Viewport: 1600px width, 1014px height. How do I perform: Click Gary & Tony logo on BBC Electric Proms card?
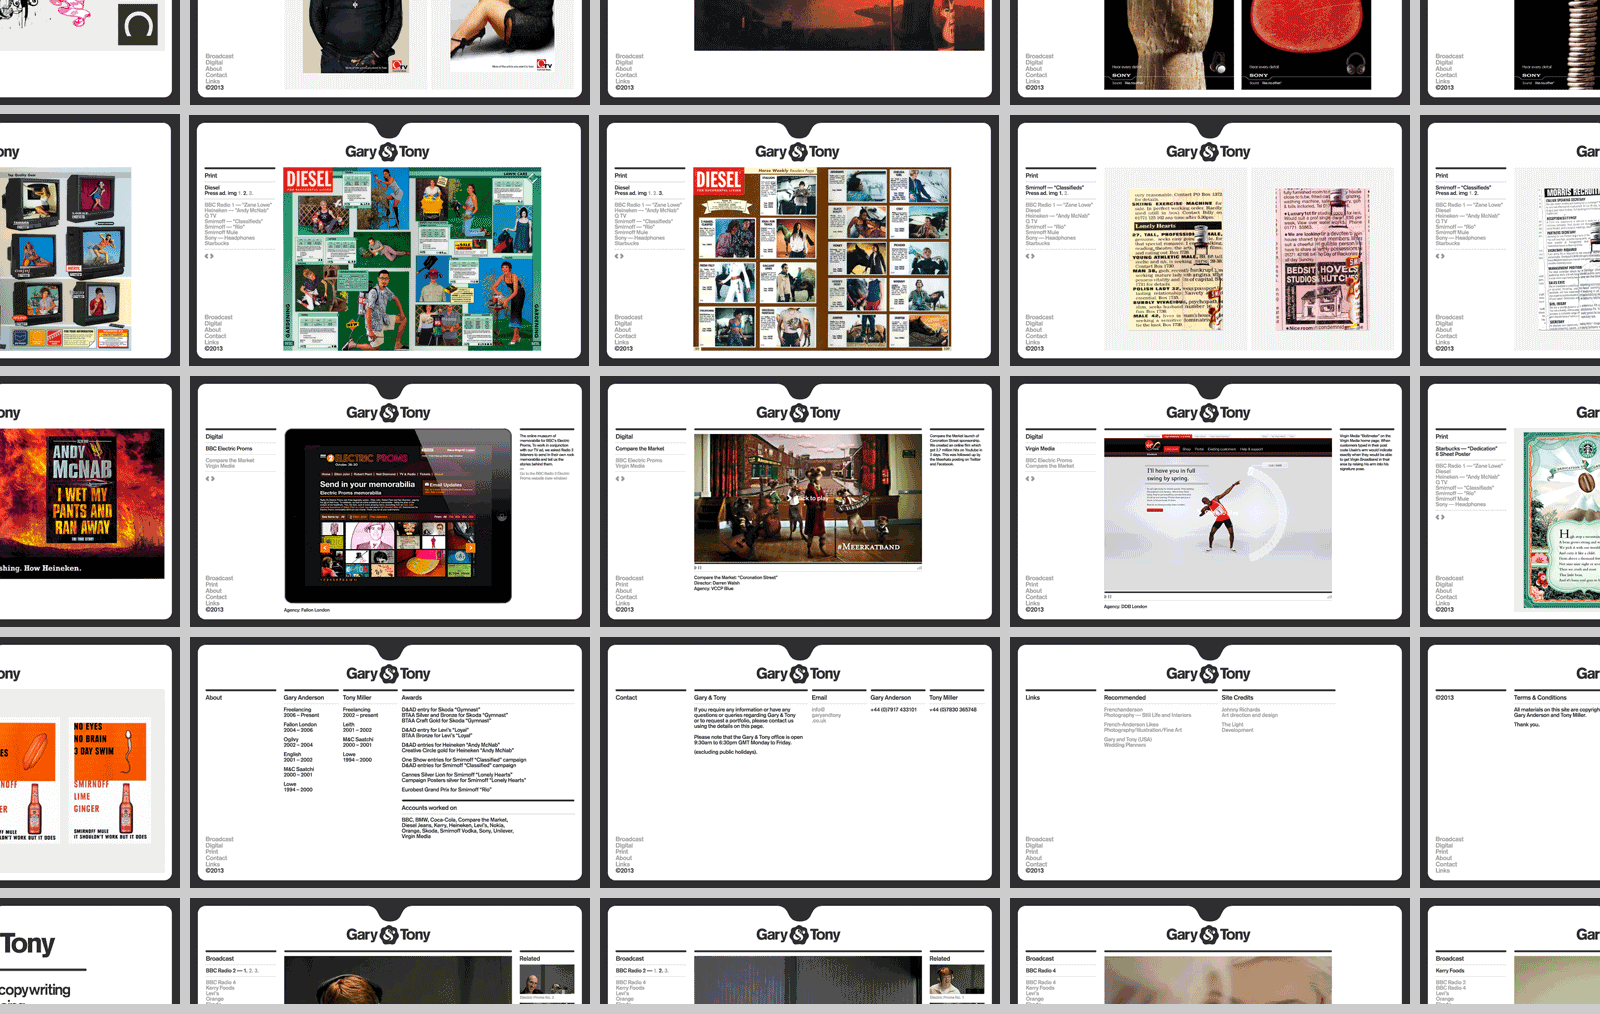coord(388,413)
